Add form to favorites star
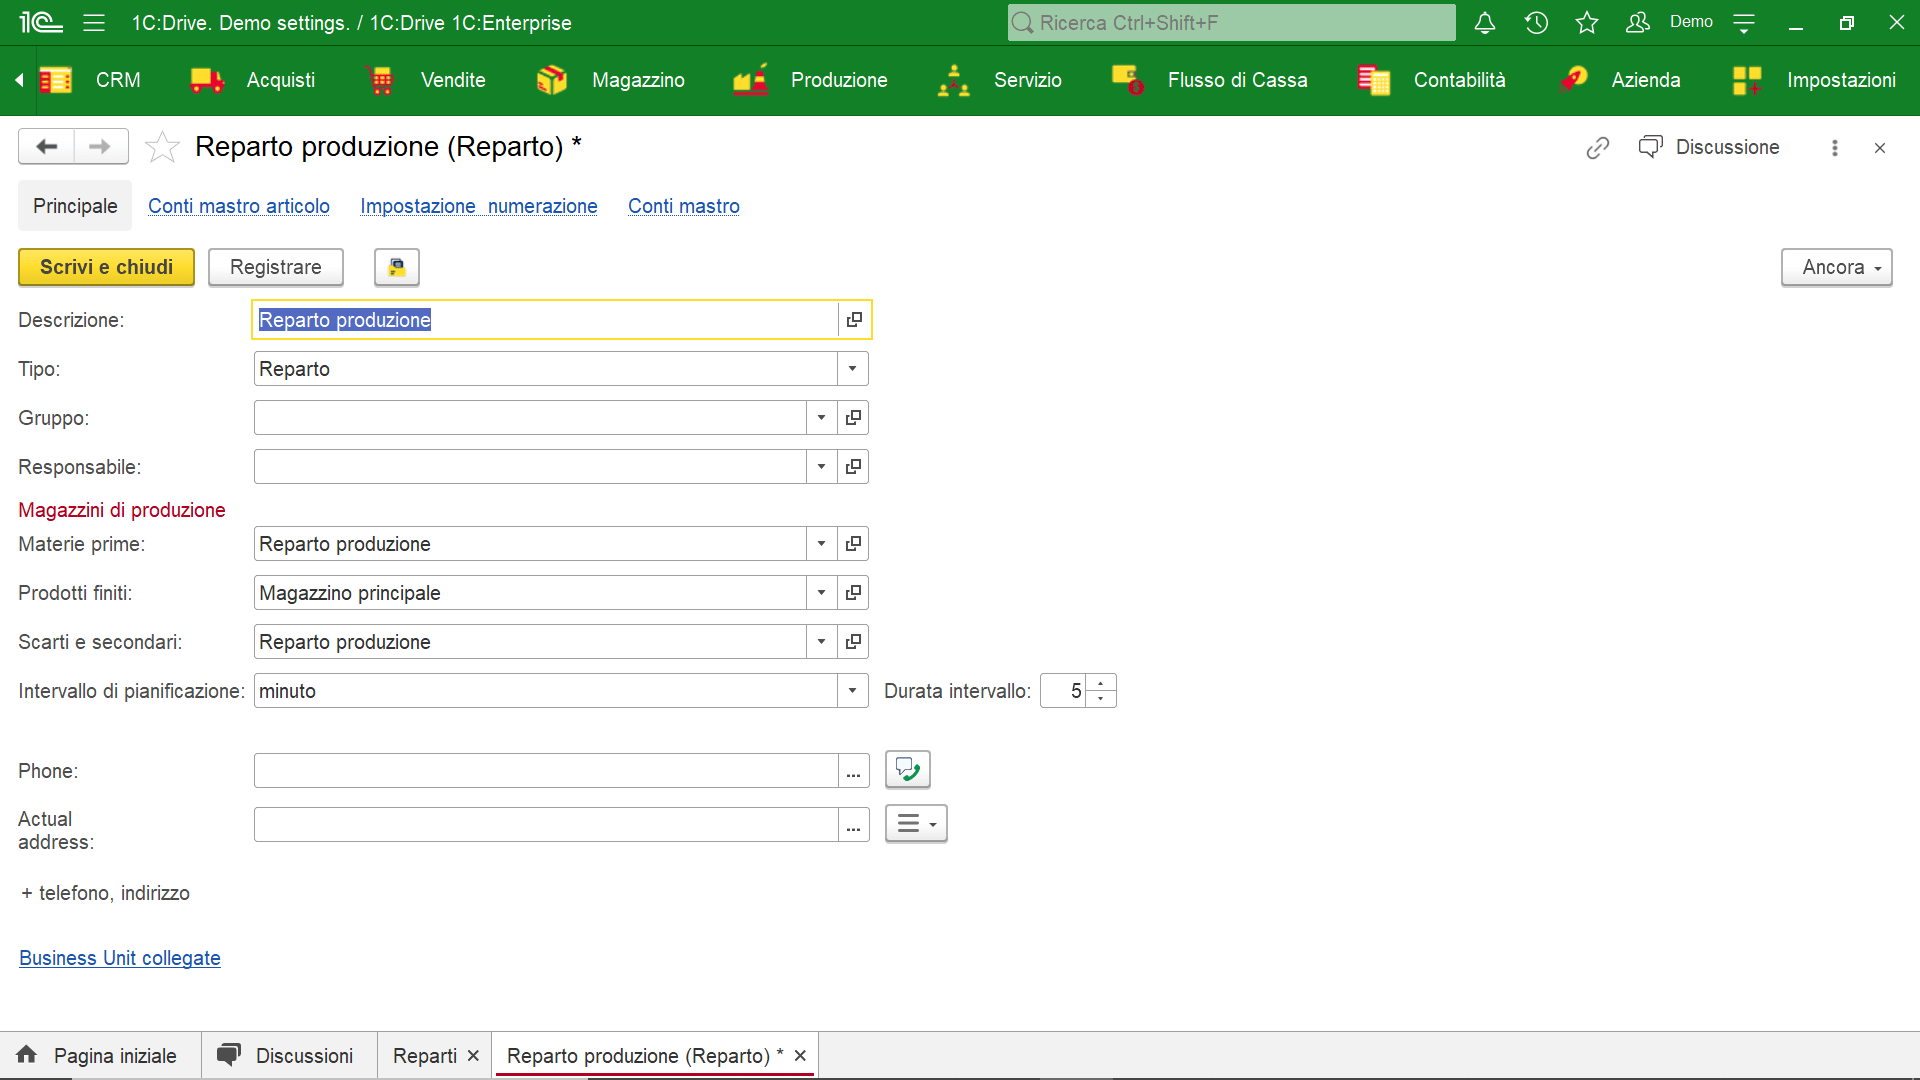Image resolution: width=1920 pixels, height=1080 pixels. click(162, 147)
